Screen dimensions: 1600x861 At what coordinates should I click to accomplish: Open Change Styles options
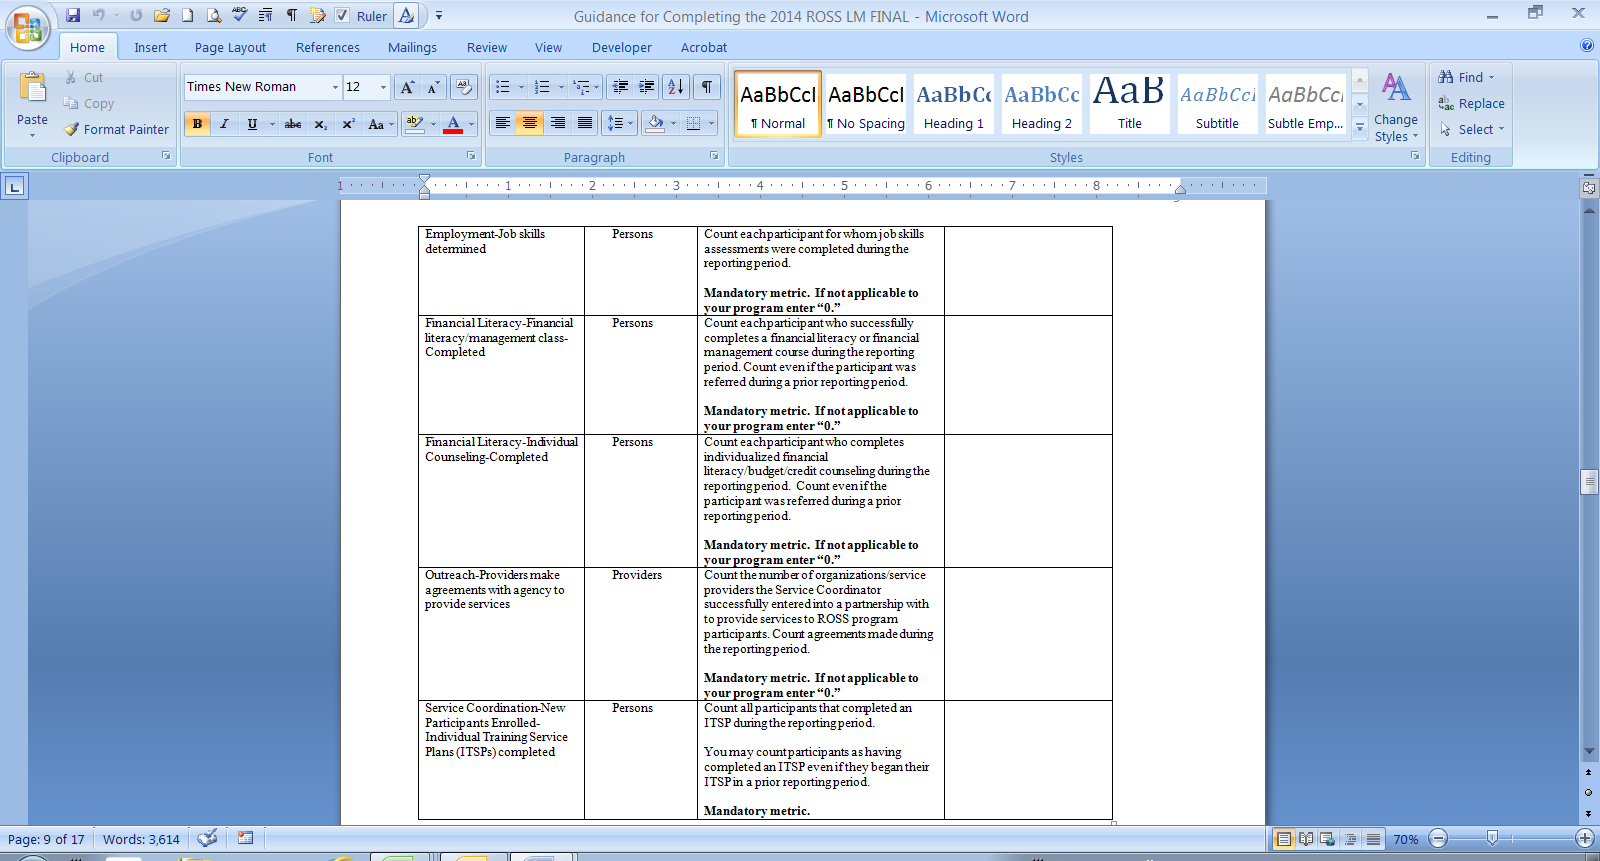[1396, 106]
